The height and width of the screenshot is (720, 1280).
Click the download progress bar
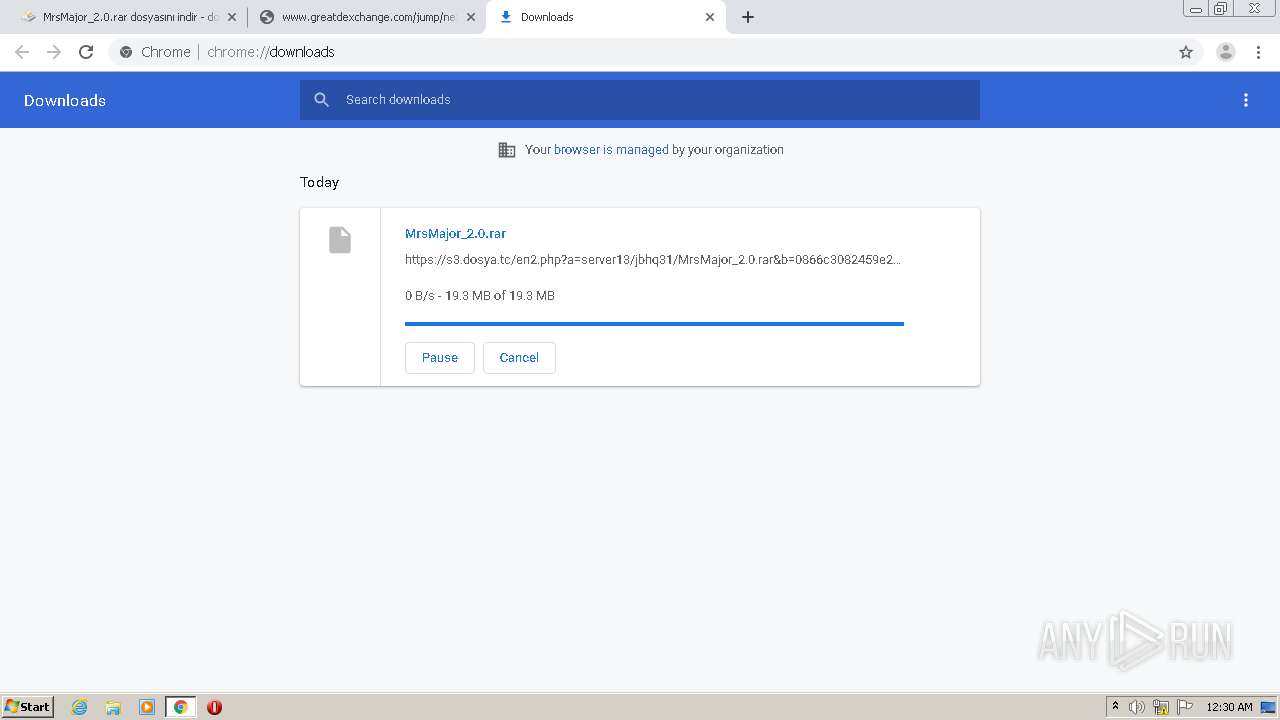click(x=654, y=324)
